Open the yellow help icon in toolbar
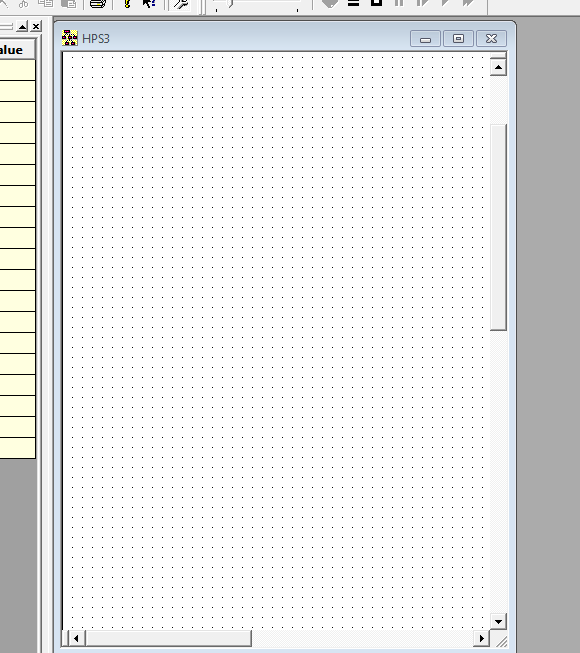The image size is (580, 653). pos(127,3)
